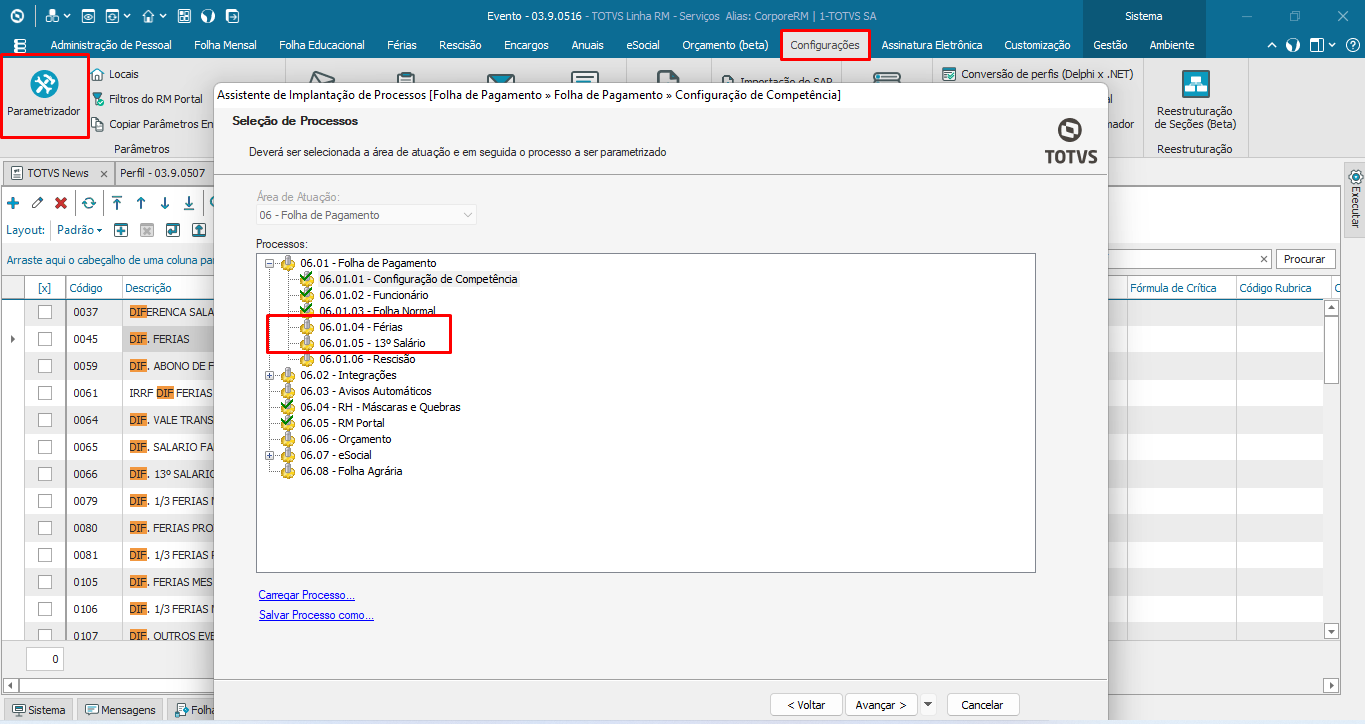Check the box for row 0059

click(x=45, y=366)
